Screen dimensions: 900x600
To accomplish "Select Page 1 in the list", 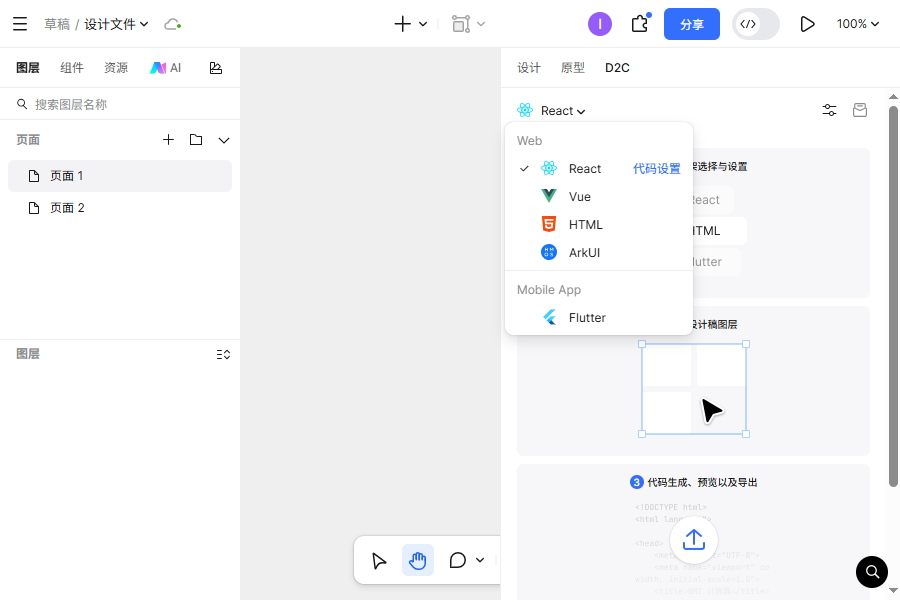I will (x=120, y=176).
